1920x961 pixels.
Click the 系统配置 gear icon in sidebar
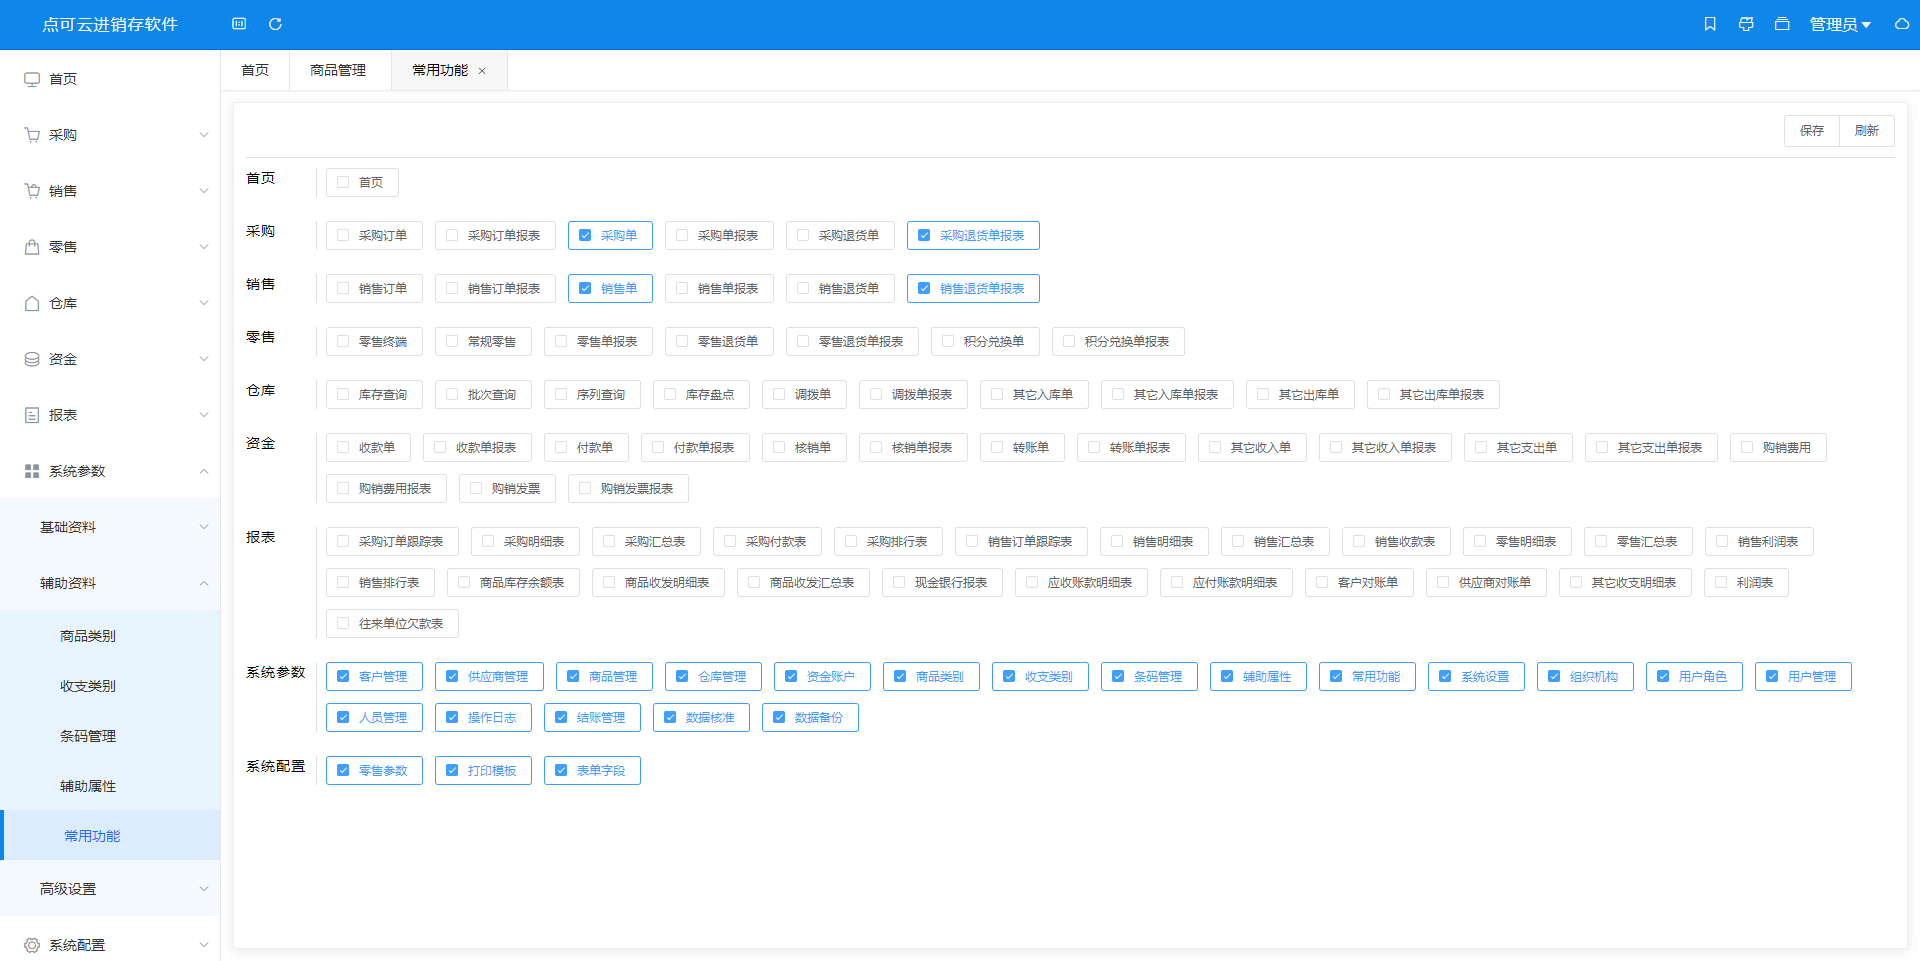point(32,945)
